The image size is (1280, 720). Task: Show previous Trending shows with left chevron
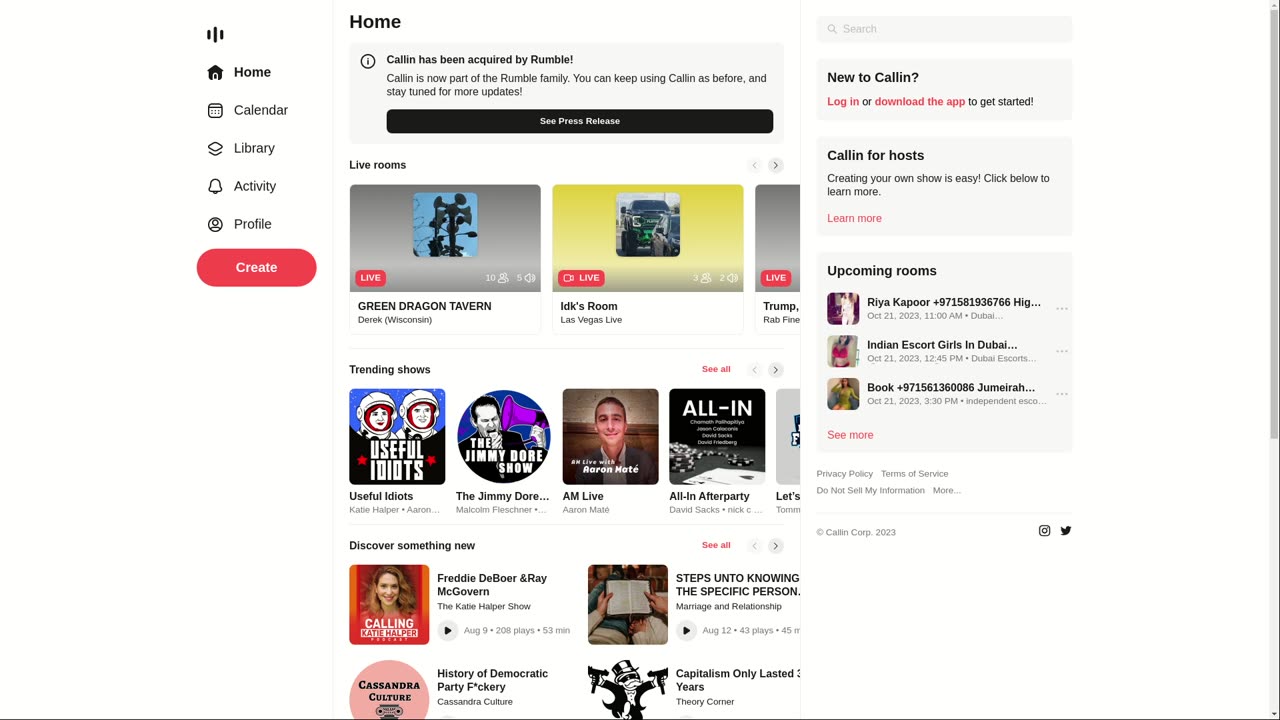[755, 370]
